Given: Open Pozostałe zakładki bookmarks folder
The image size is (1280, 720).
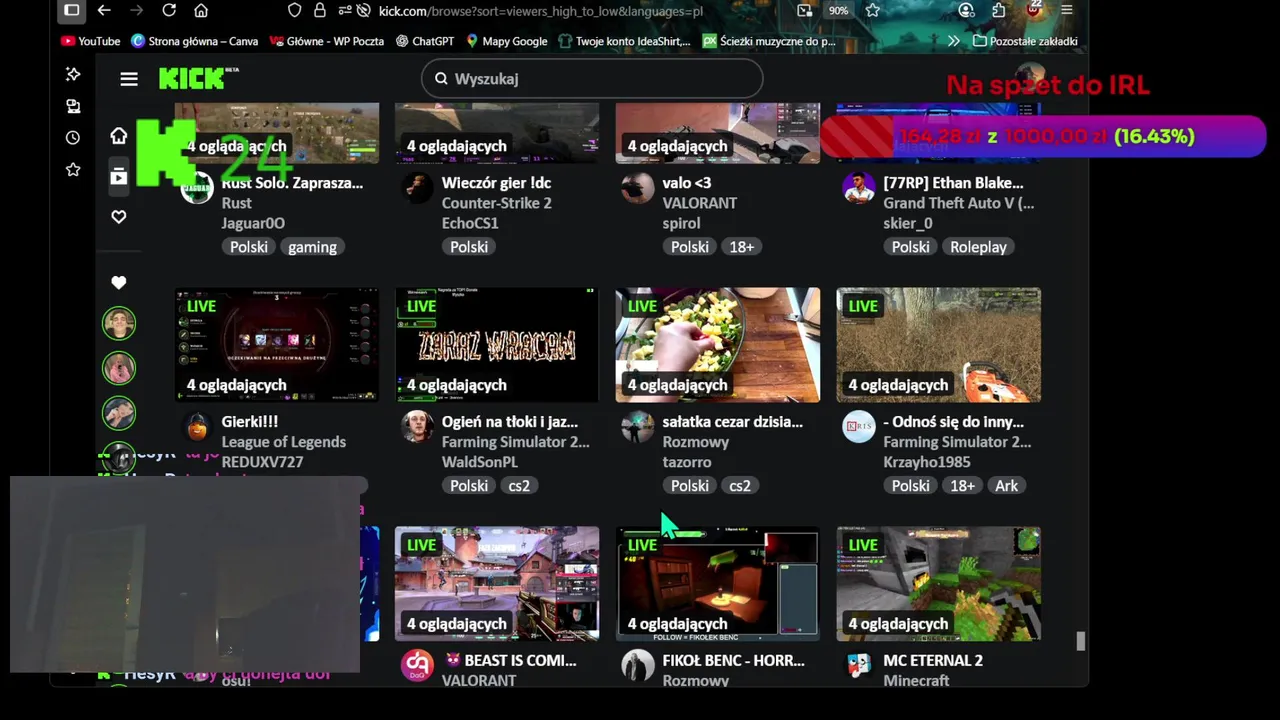Looking at the screenshot, I should tap(1025, 41).
